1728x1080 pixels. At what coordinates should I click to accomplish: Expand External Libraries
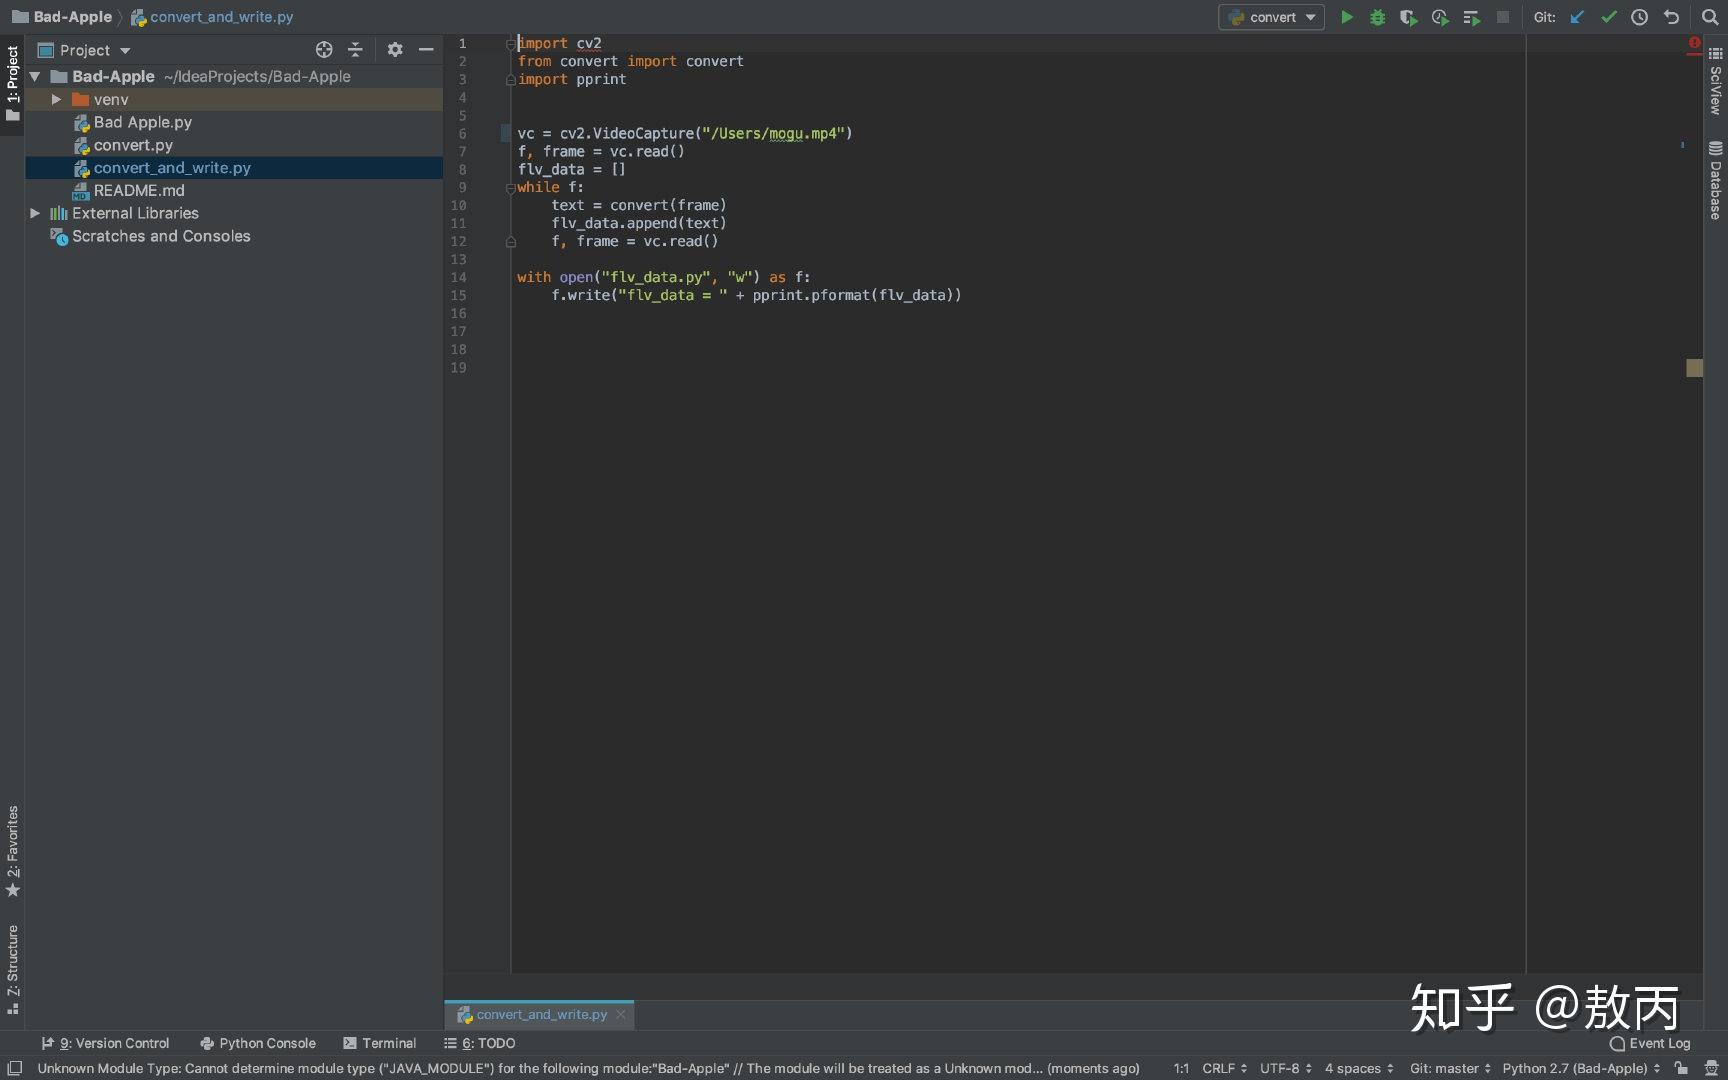pos(35,213)
